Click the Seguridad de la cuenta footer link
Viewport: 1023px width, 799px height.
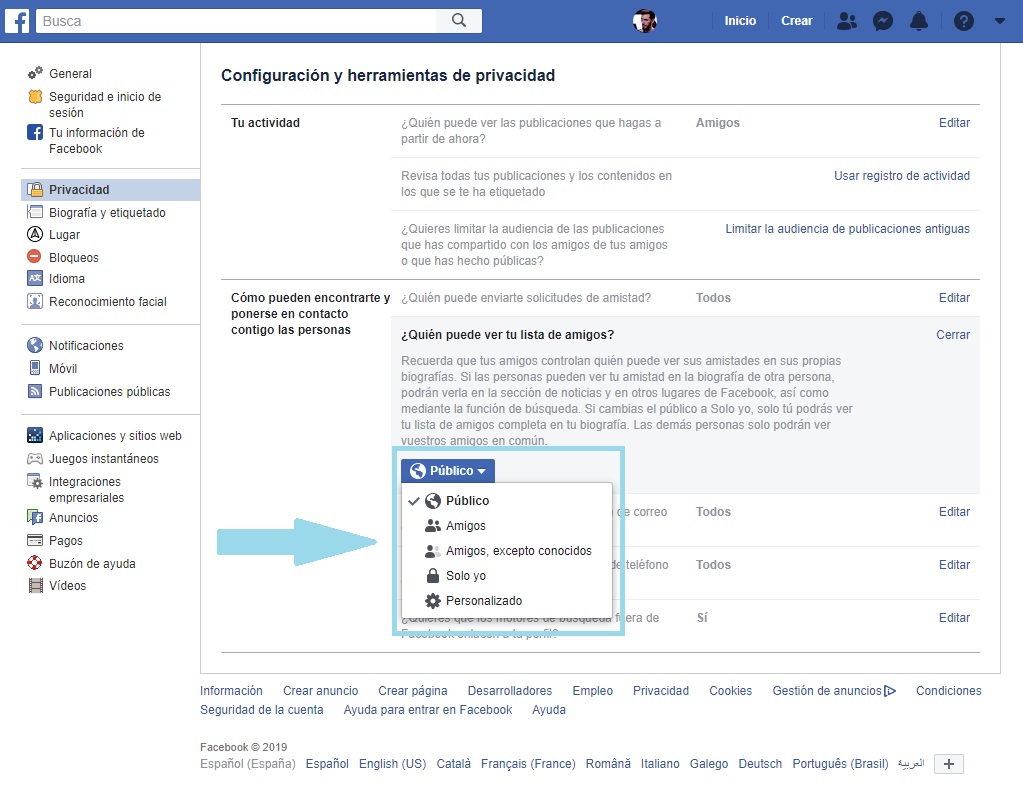[x=262, y=710]
